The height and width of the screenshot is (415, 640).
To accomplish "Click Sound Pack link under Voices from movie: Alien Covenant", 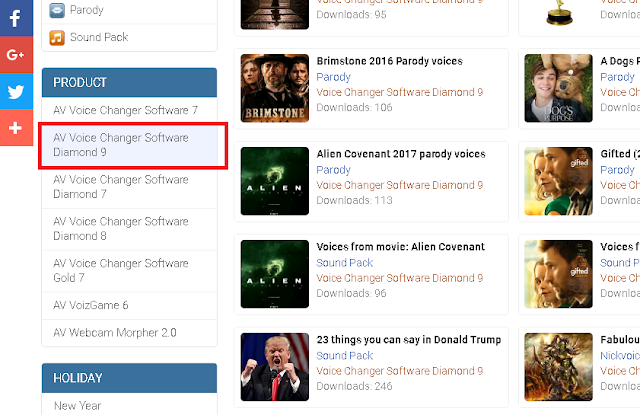I will (344, 263).
